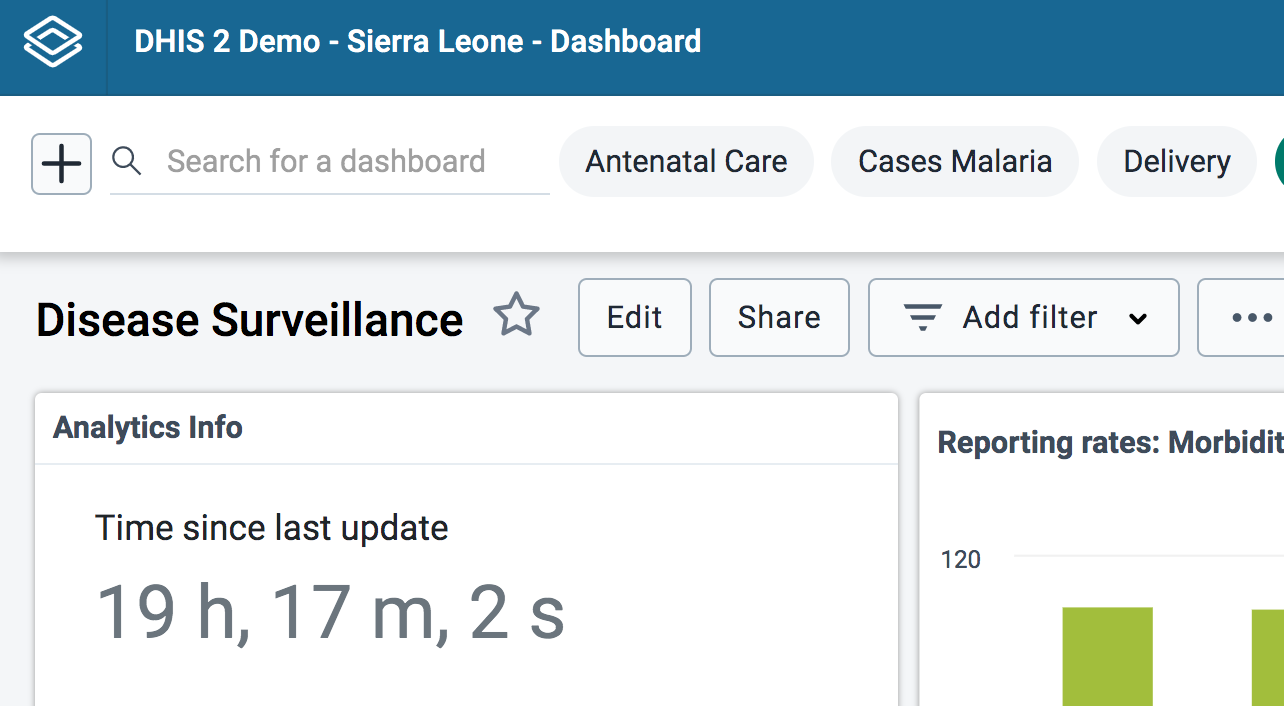Click the Edit button

(x=634, y=318)
